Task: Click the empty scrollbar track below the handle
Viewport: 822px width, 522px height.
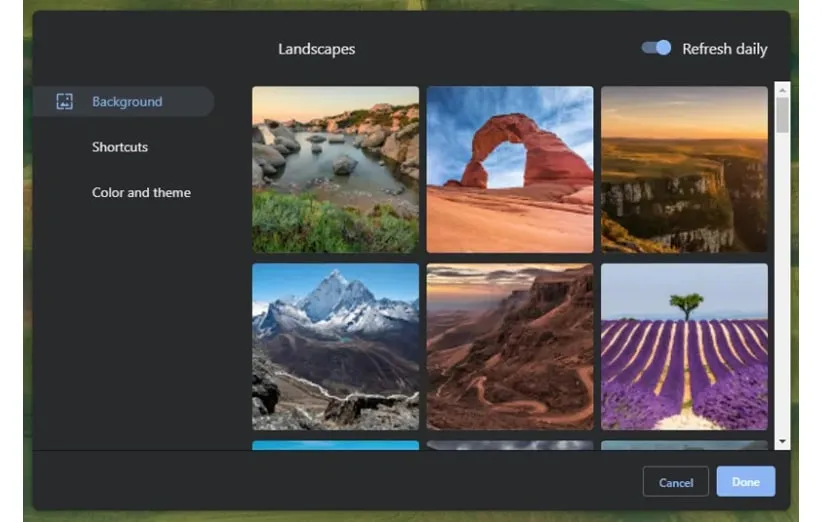Action: [782, 290]
